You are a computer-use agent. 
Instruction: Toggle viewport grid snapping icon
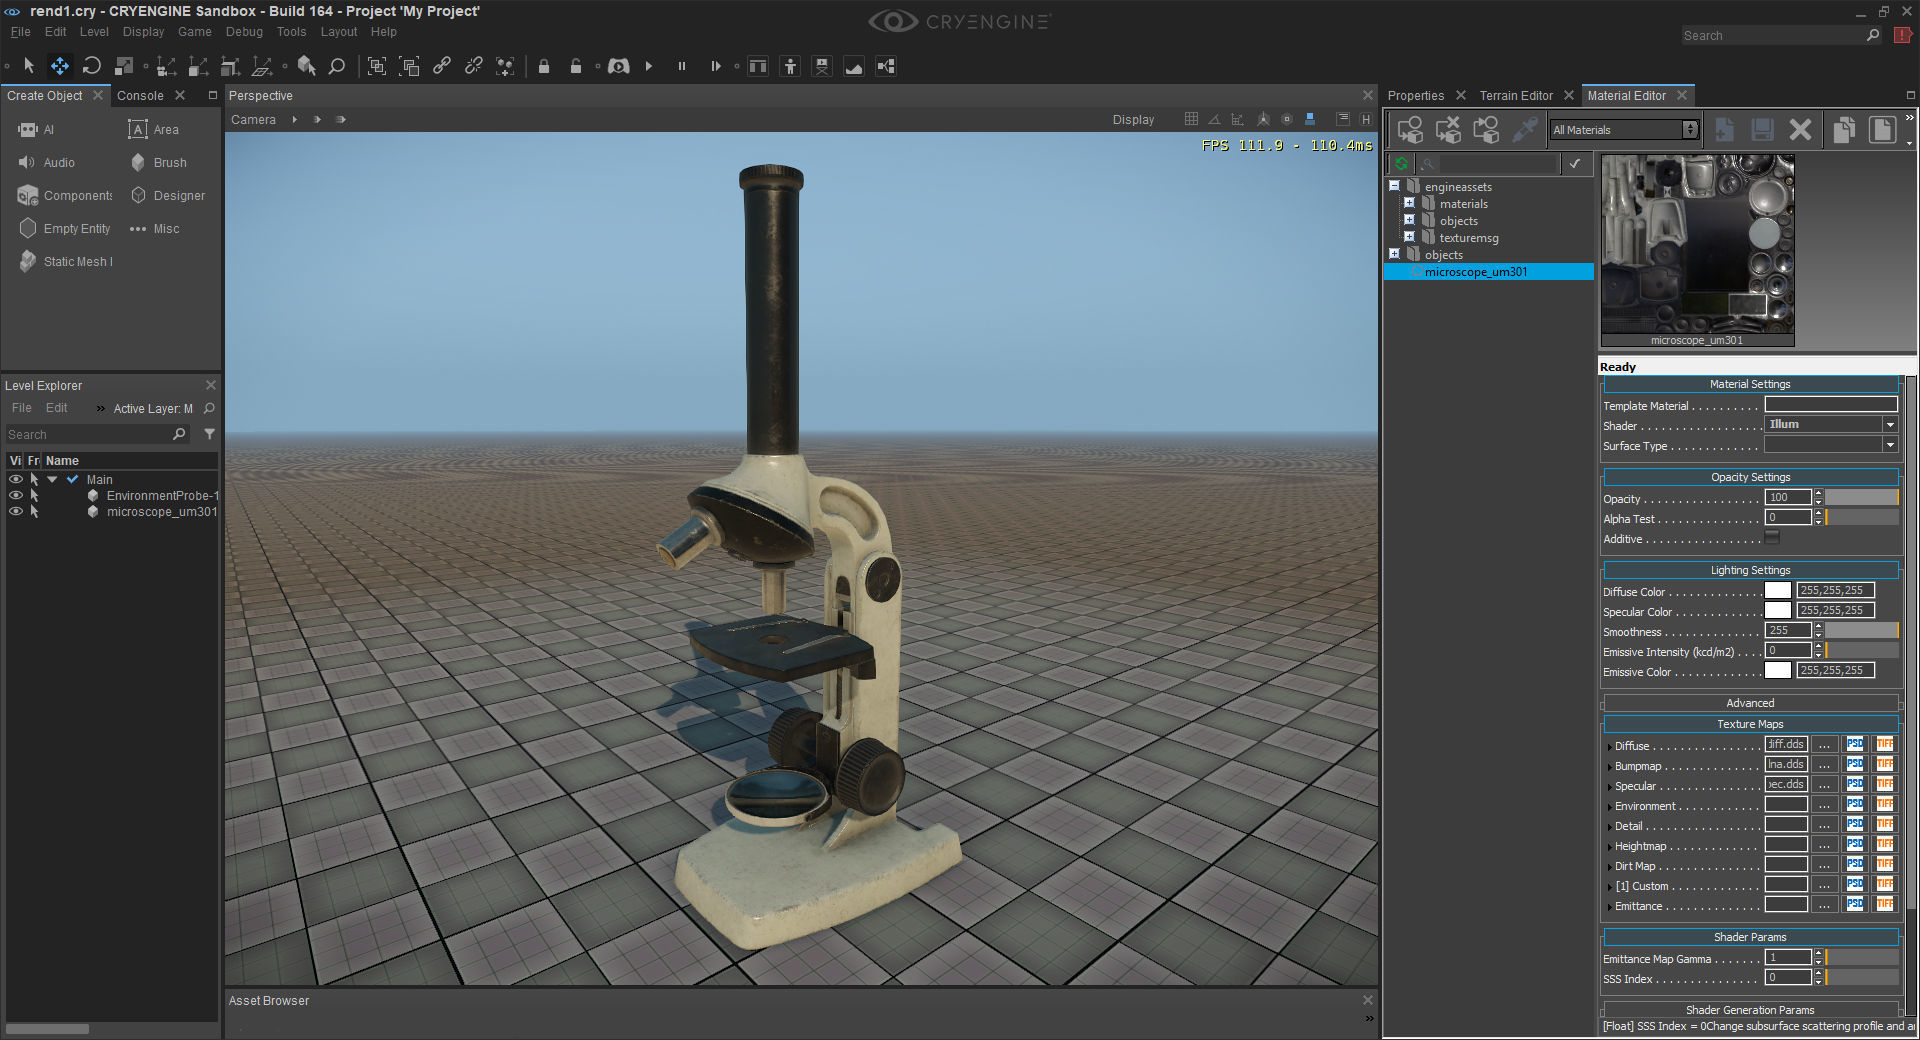[1191, 119]
